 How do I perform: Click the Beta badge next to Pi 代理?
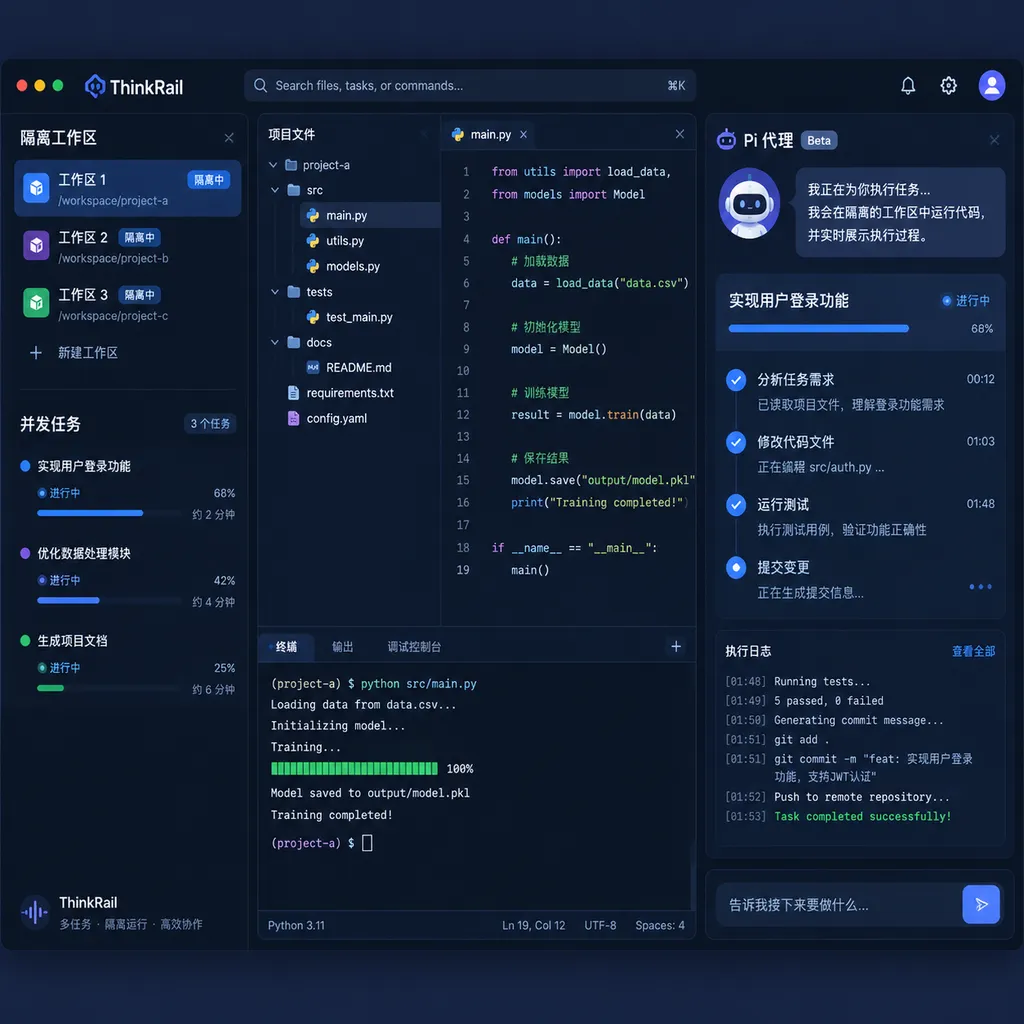[819, 140]
